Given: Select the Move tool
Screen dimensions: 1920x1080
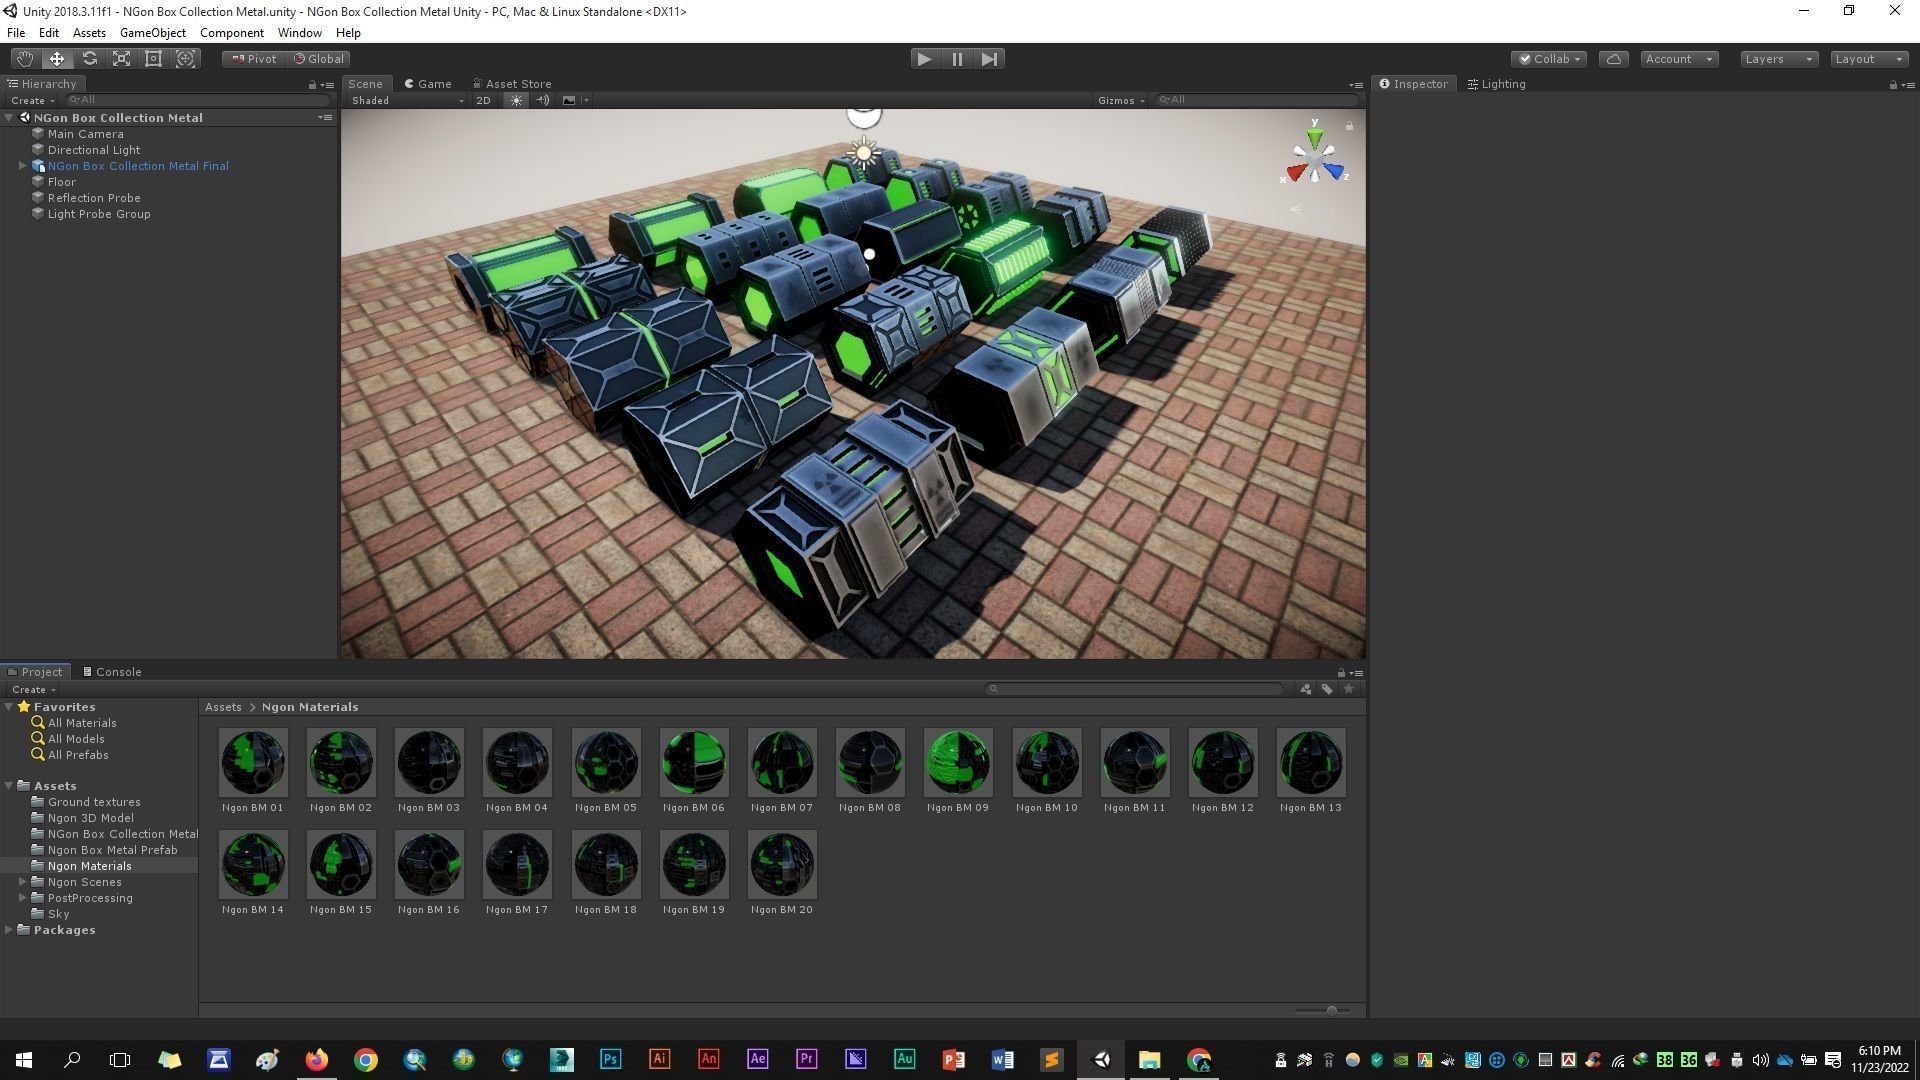Looking at the screenshot, I should click(57, 59).
